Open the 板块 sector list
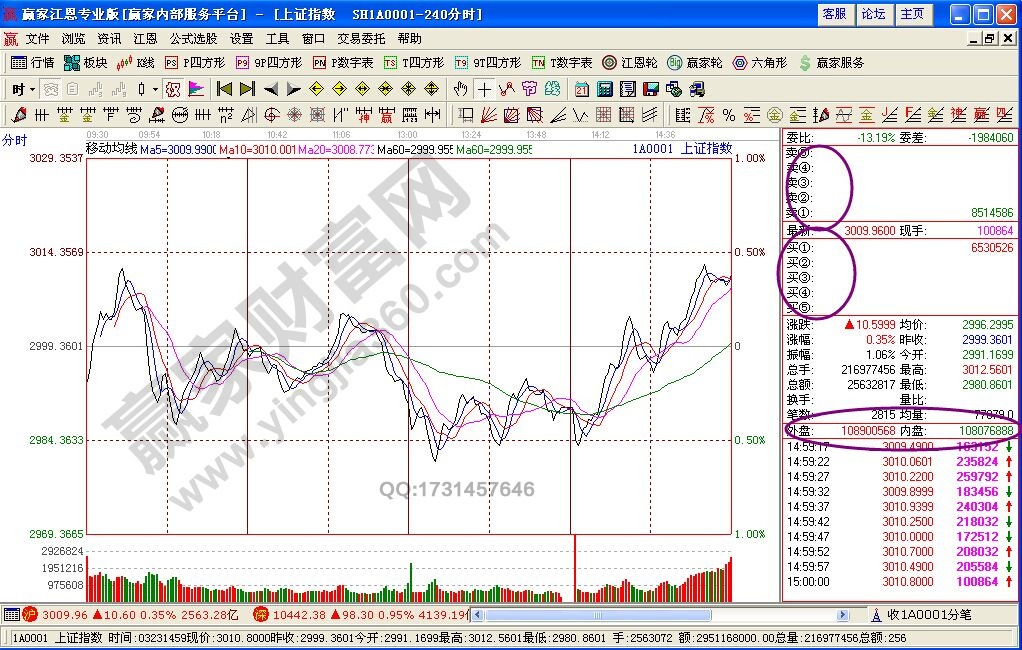 tap(85, 62)
